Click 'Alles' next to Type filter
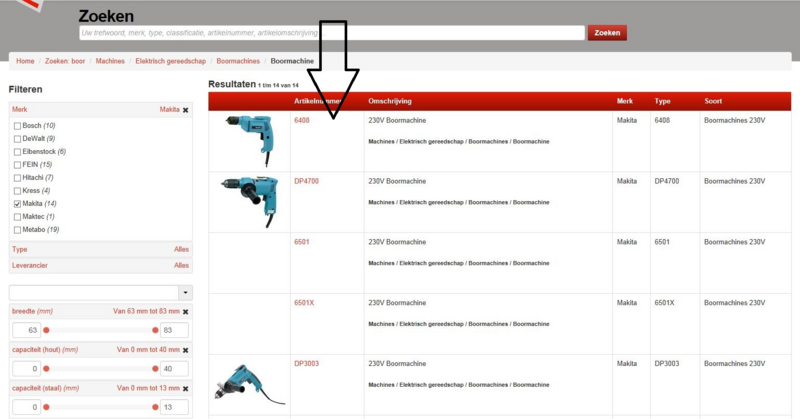 (181, 250)
